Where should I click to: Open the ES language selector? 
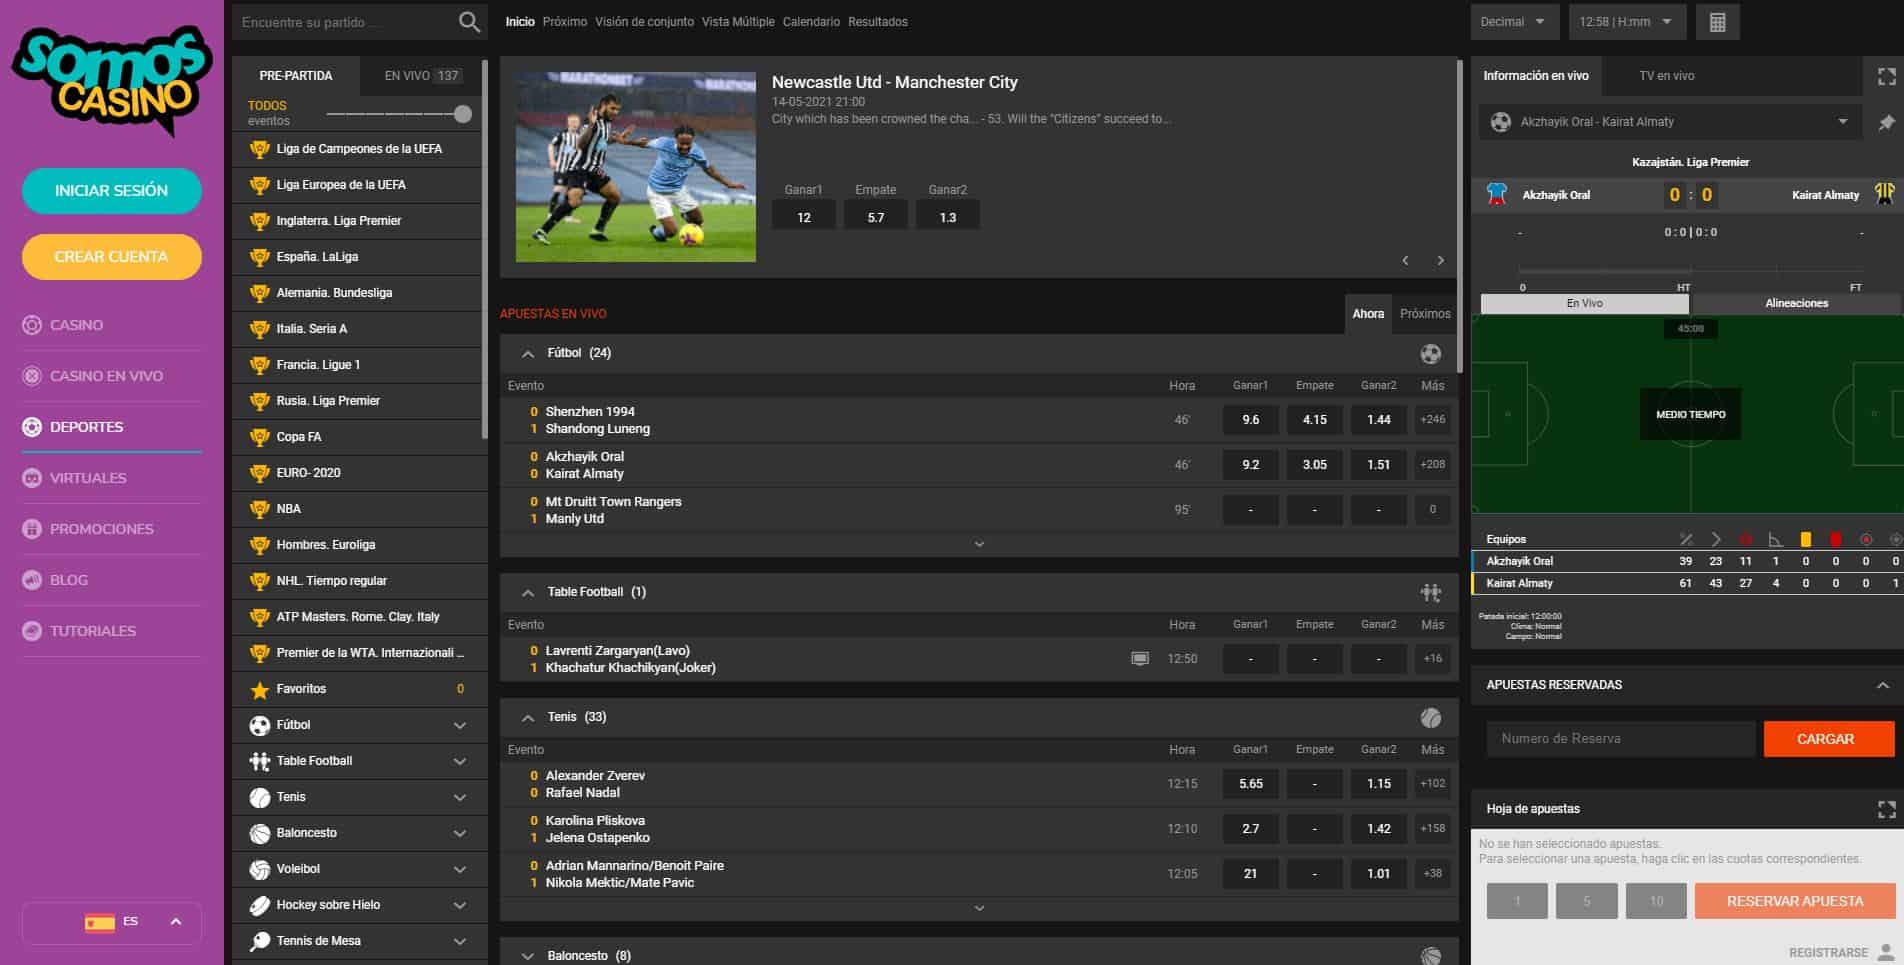[112, 922]
